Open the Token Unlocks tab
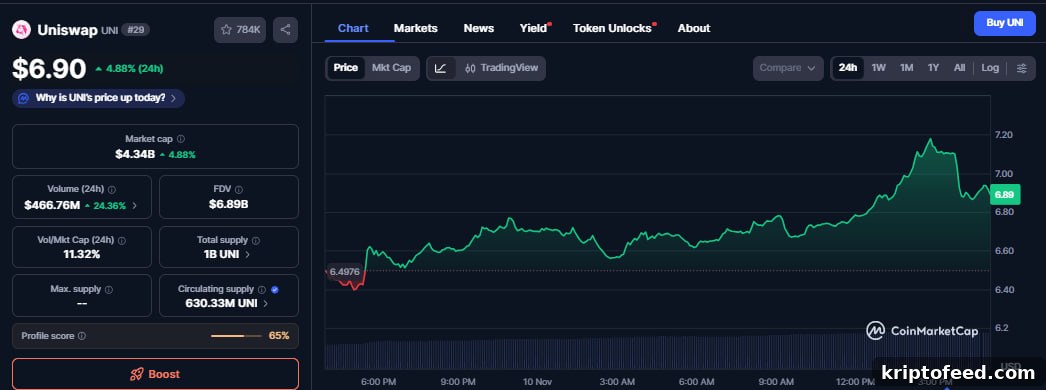 coord(612,28)
